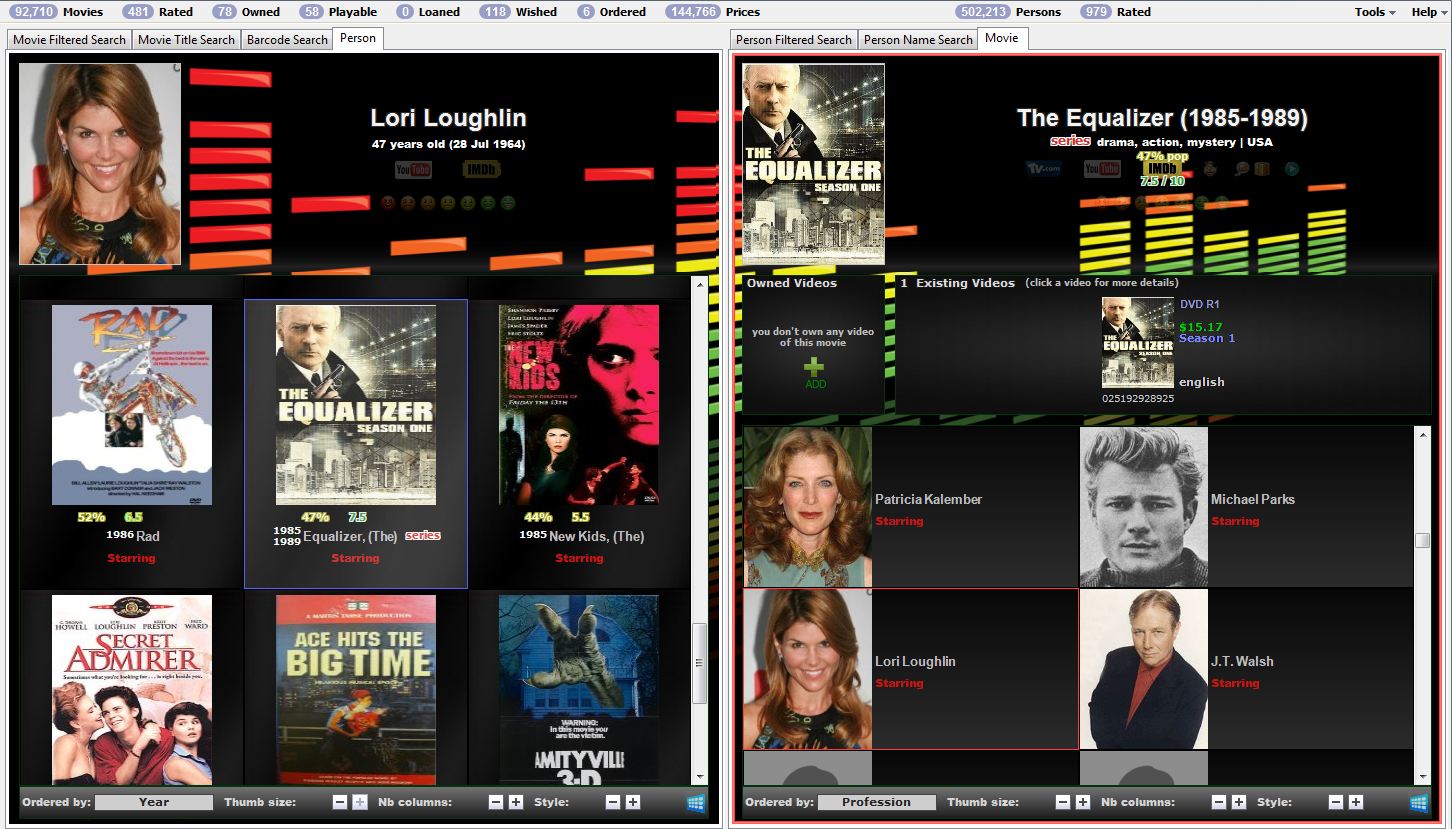Select next style in Movie panel
Viewport: 1452px width, 829px height.
[1356, 802]
